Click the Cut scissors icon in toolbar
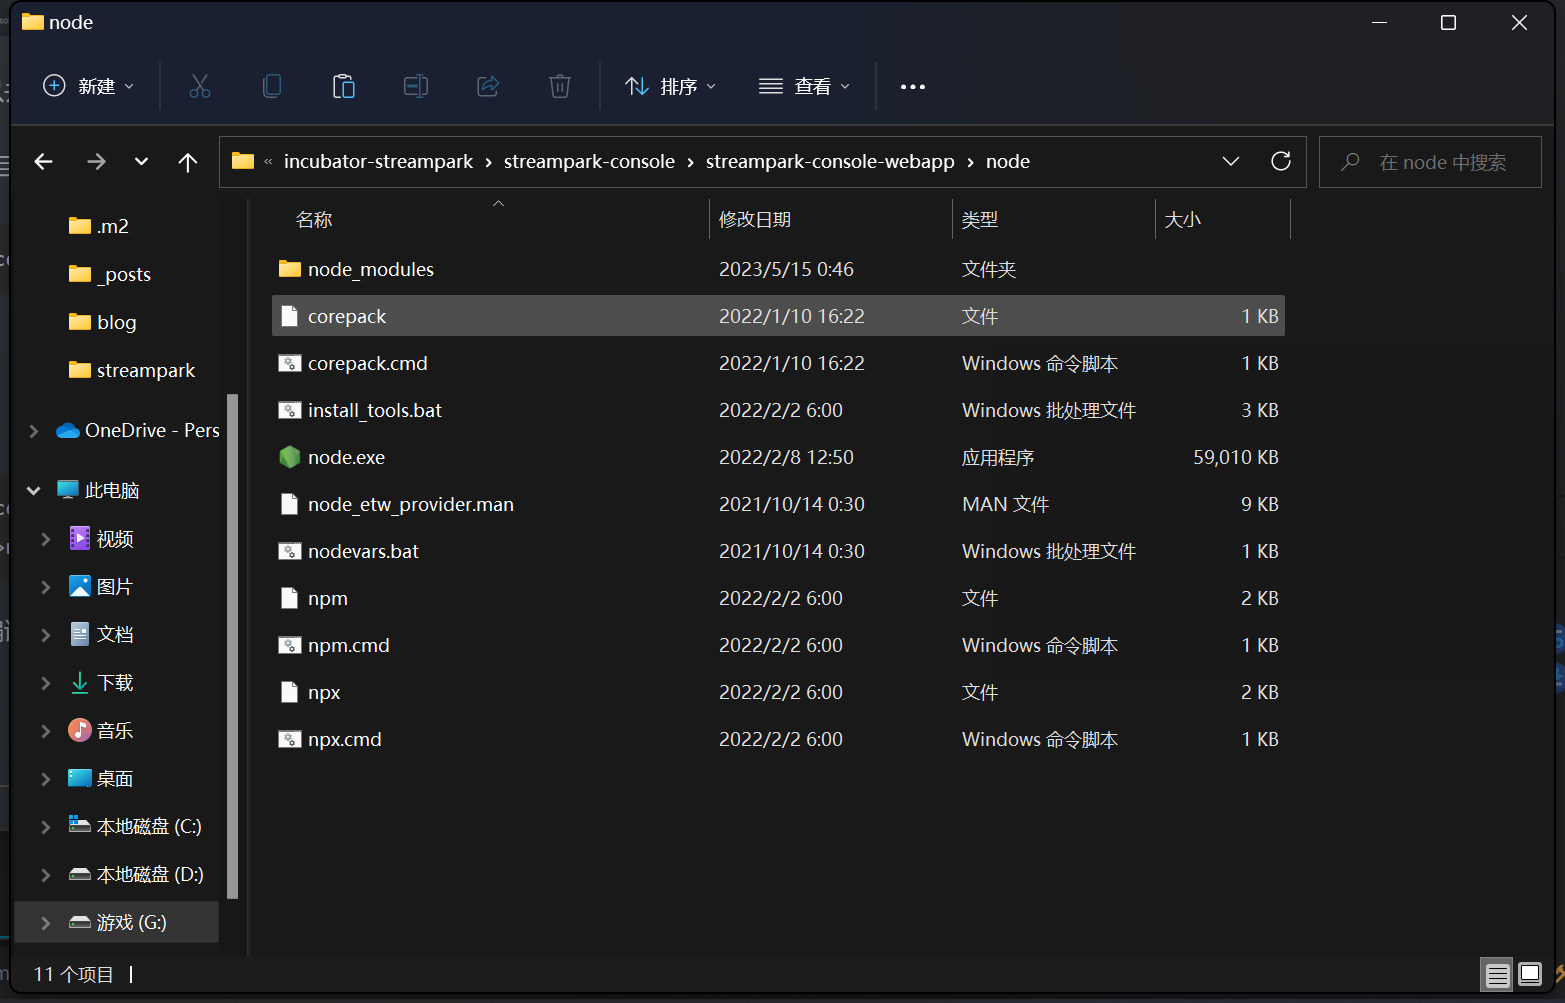1565x1003 pixels. coord(200,87)
